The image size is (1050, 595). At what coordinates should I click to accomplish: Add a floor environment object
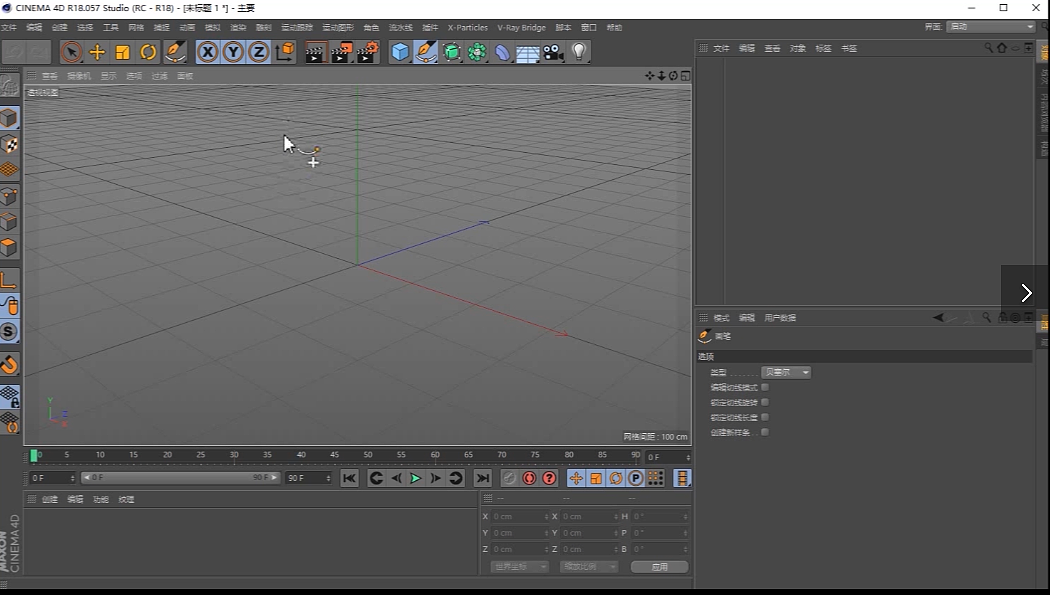528,52
